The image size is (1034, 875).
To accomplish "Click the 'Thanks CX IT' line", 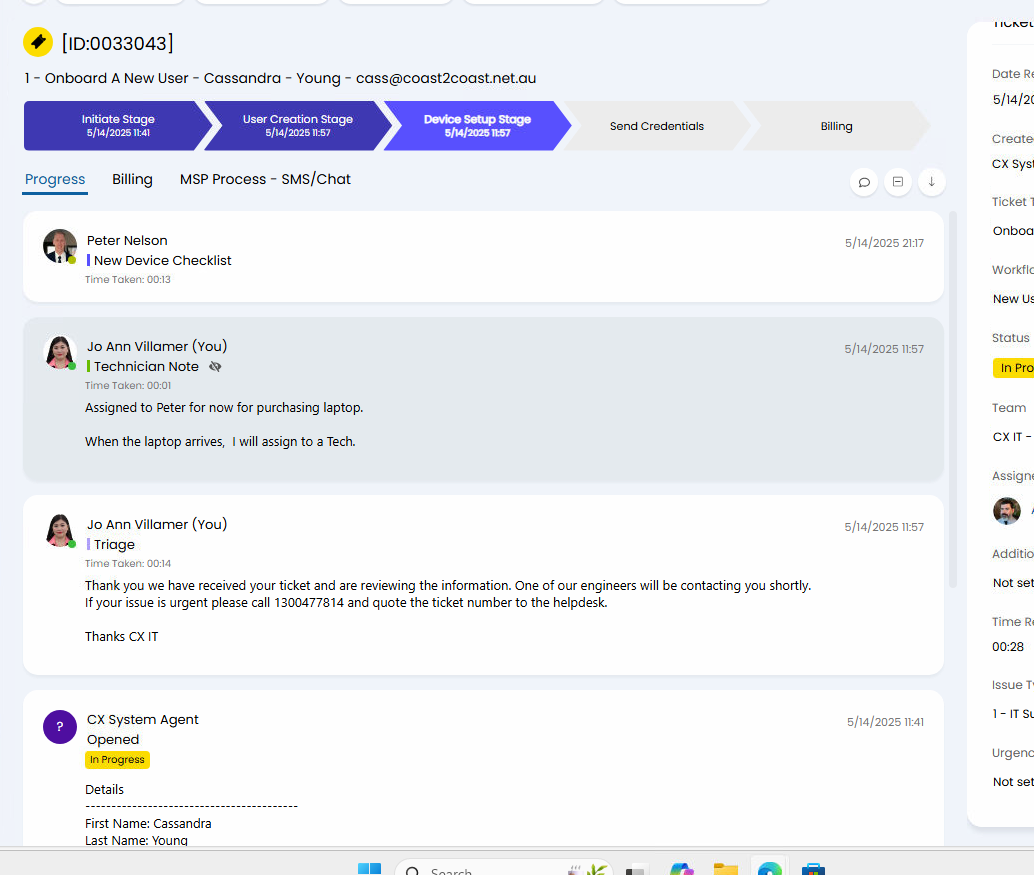I will [121, 636].
